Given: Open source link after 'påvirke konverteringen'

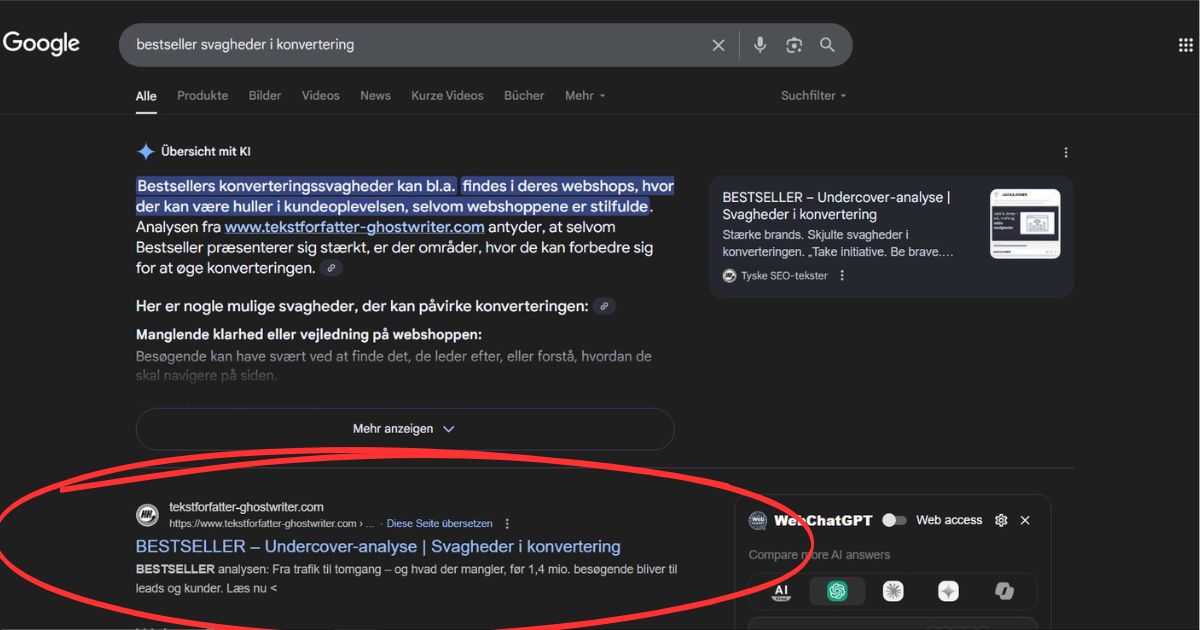Looking at the screenshot, I should 603,306.
